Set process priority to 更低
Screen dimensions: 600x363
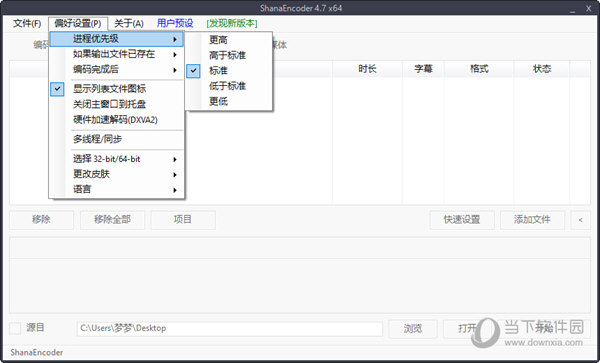click(229, 101)
